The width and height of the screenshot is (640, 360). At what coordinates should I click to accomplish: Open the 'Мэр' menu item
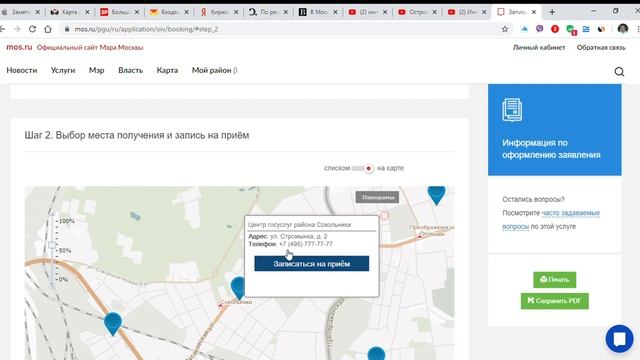coord(96,70)
